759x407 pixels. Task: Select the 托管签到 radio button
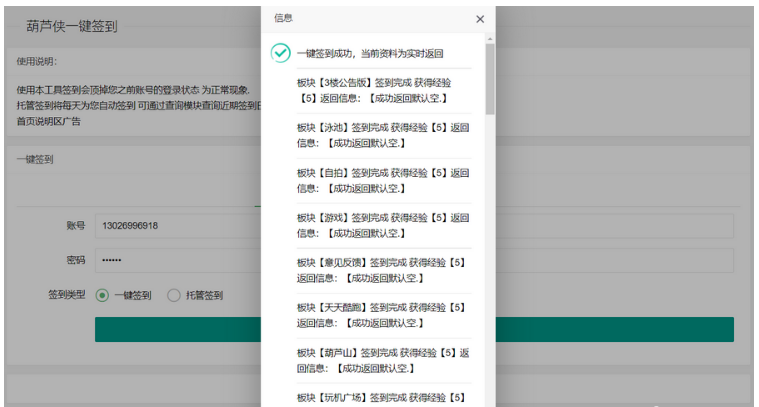click(x=174, y=295)
